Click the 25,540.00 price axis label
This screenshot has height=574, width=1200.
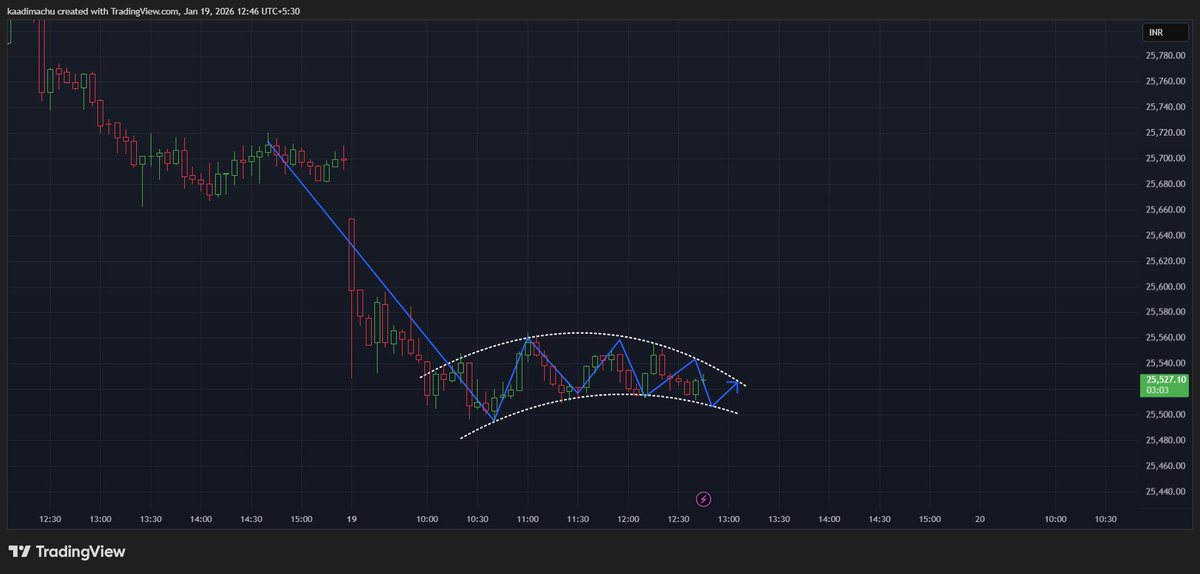1165,364
